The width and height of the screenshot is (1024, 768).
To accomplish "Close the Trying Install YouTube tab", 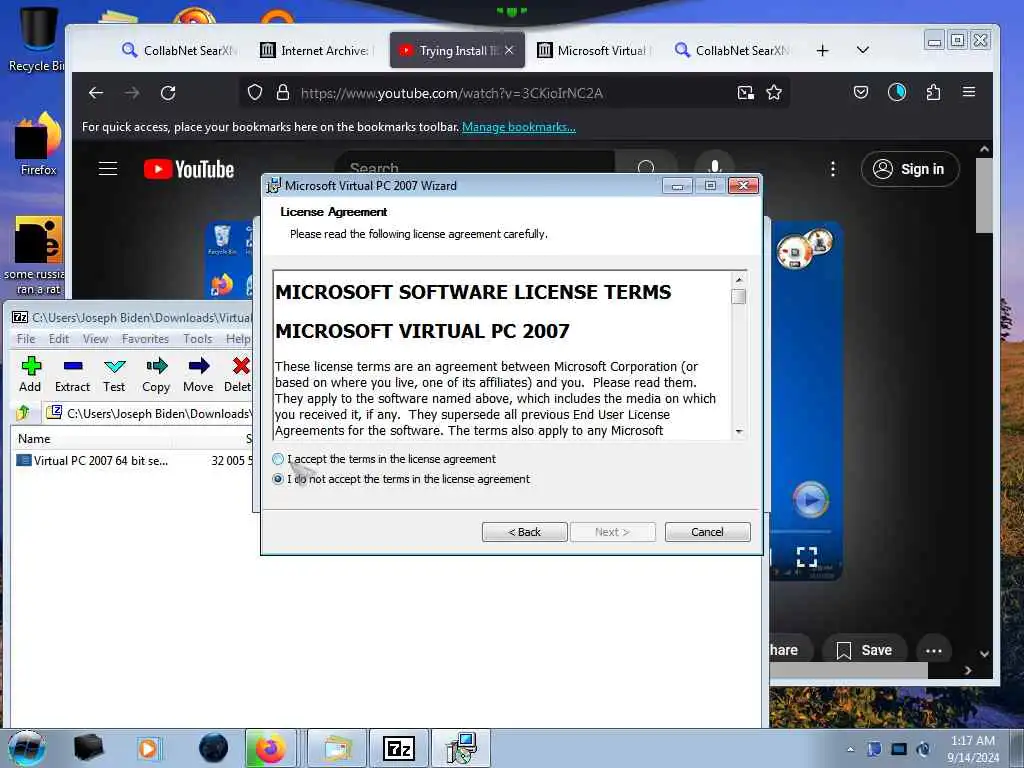I will point(509,50).
